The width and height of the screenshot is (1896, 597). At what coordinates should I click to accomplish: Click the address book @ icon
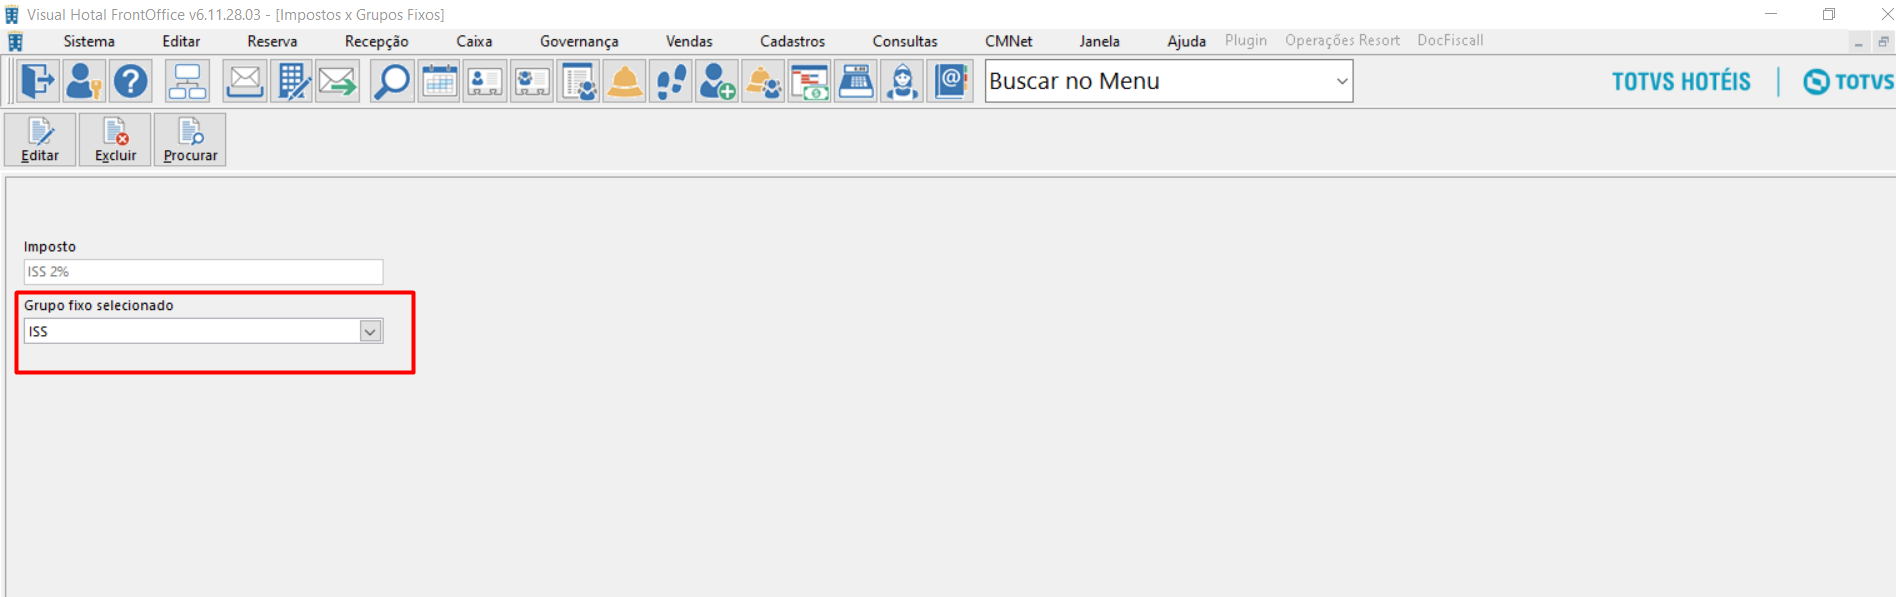[x=949, y=81]
